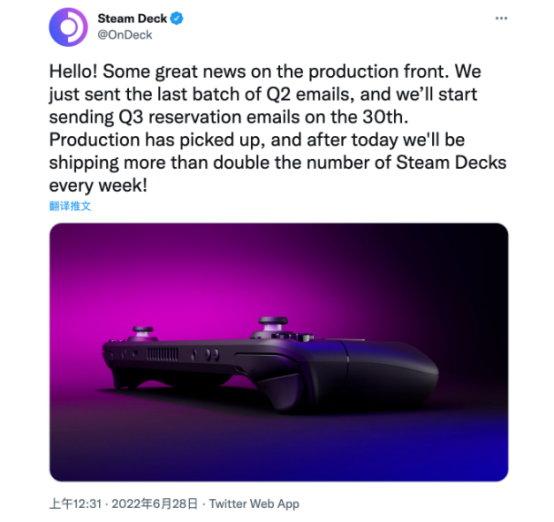Open the three-dot more options menu
The image size is (554, 522).
pos(501,18)
